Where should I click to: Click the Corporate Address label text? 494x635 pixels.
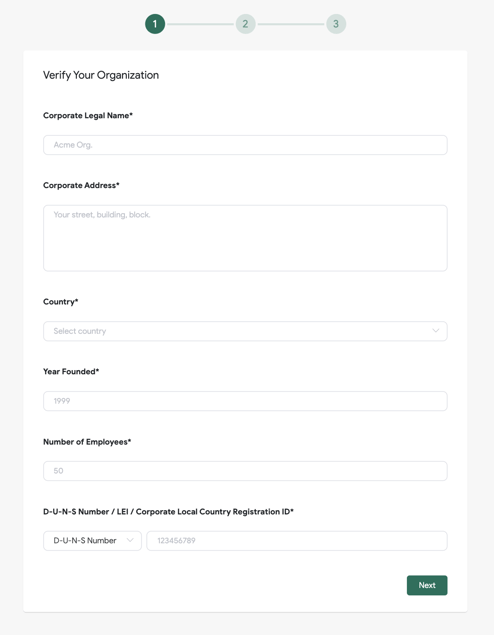click(x=81, y=185)
